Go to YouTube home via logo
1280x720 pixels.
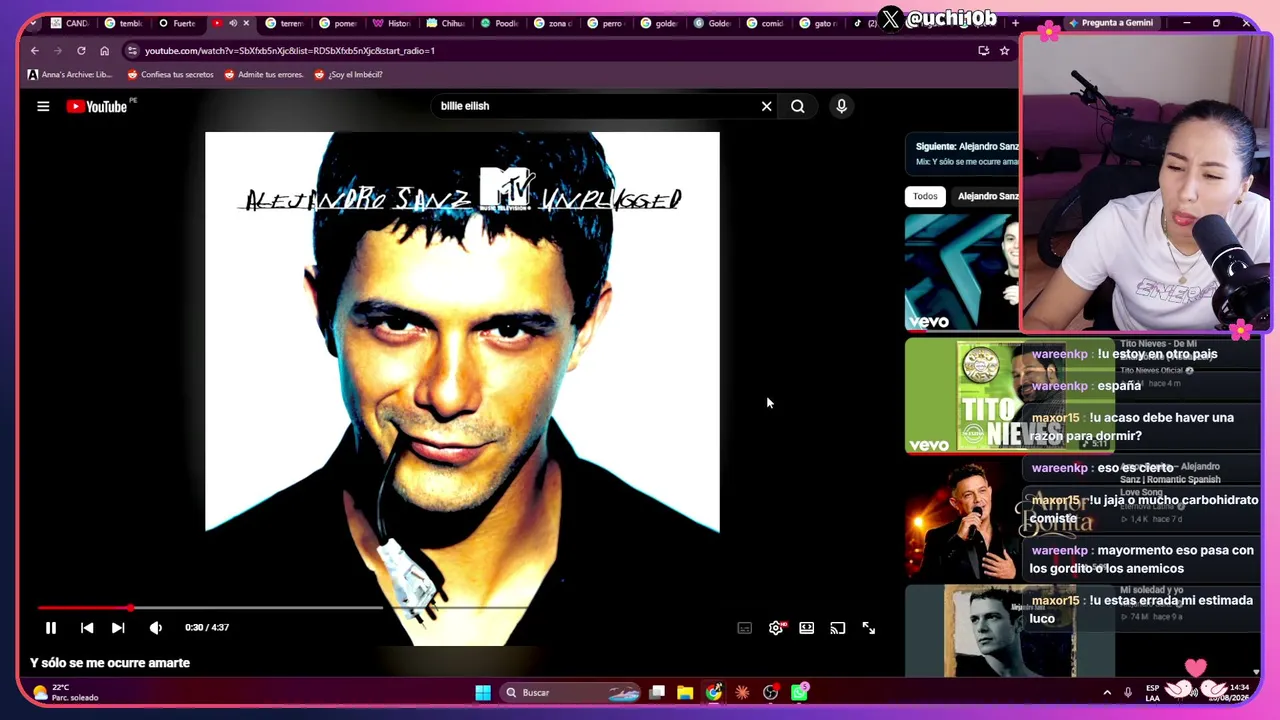click(98, 106)
